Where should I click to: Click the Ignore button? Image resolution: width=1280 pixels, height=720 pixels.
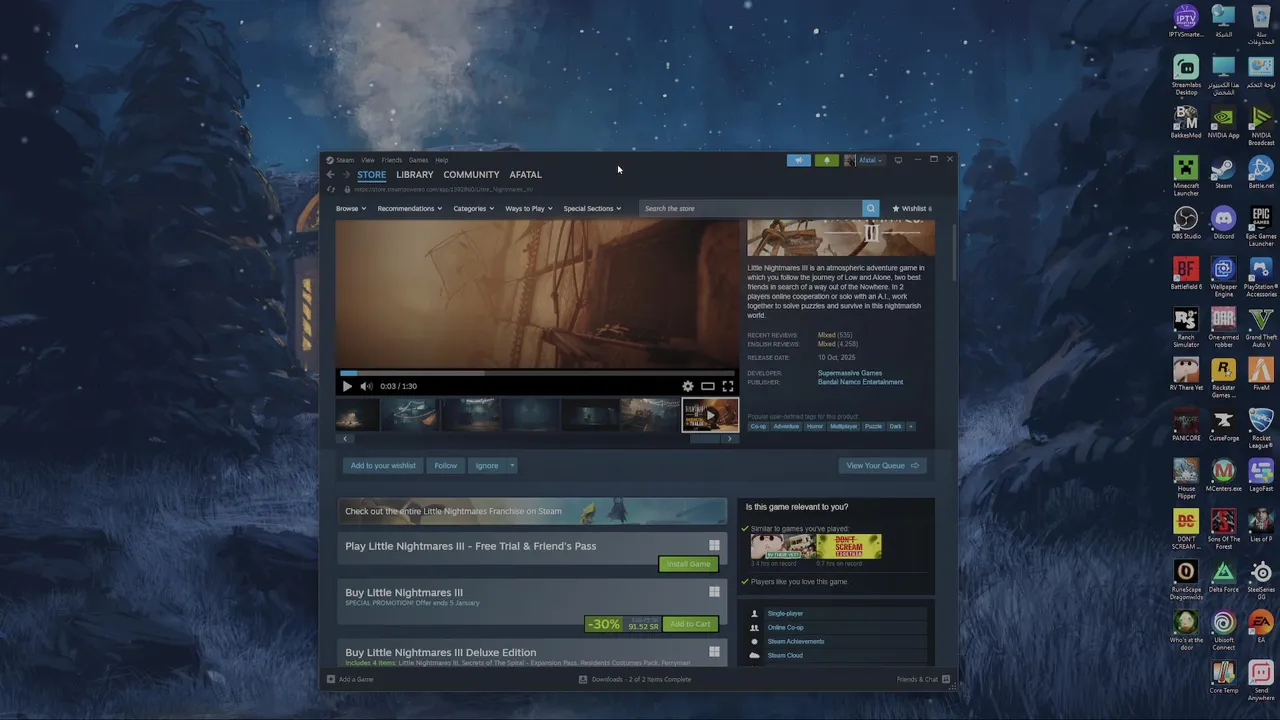click(487, 465)
